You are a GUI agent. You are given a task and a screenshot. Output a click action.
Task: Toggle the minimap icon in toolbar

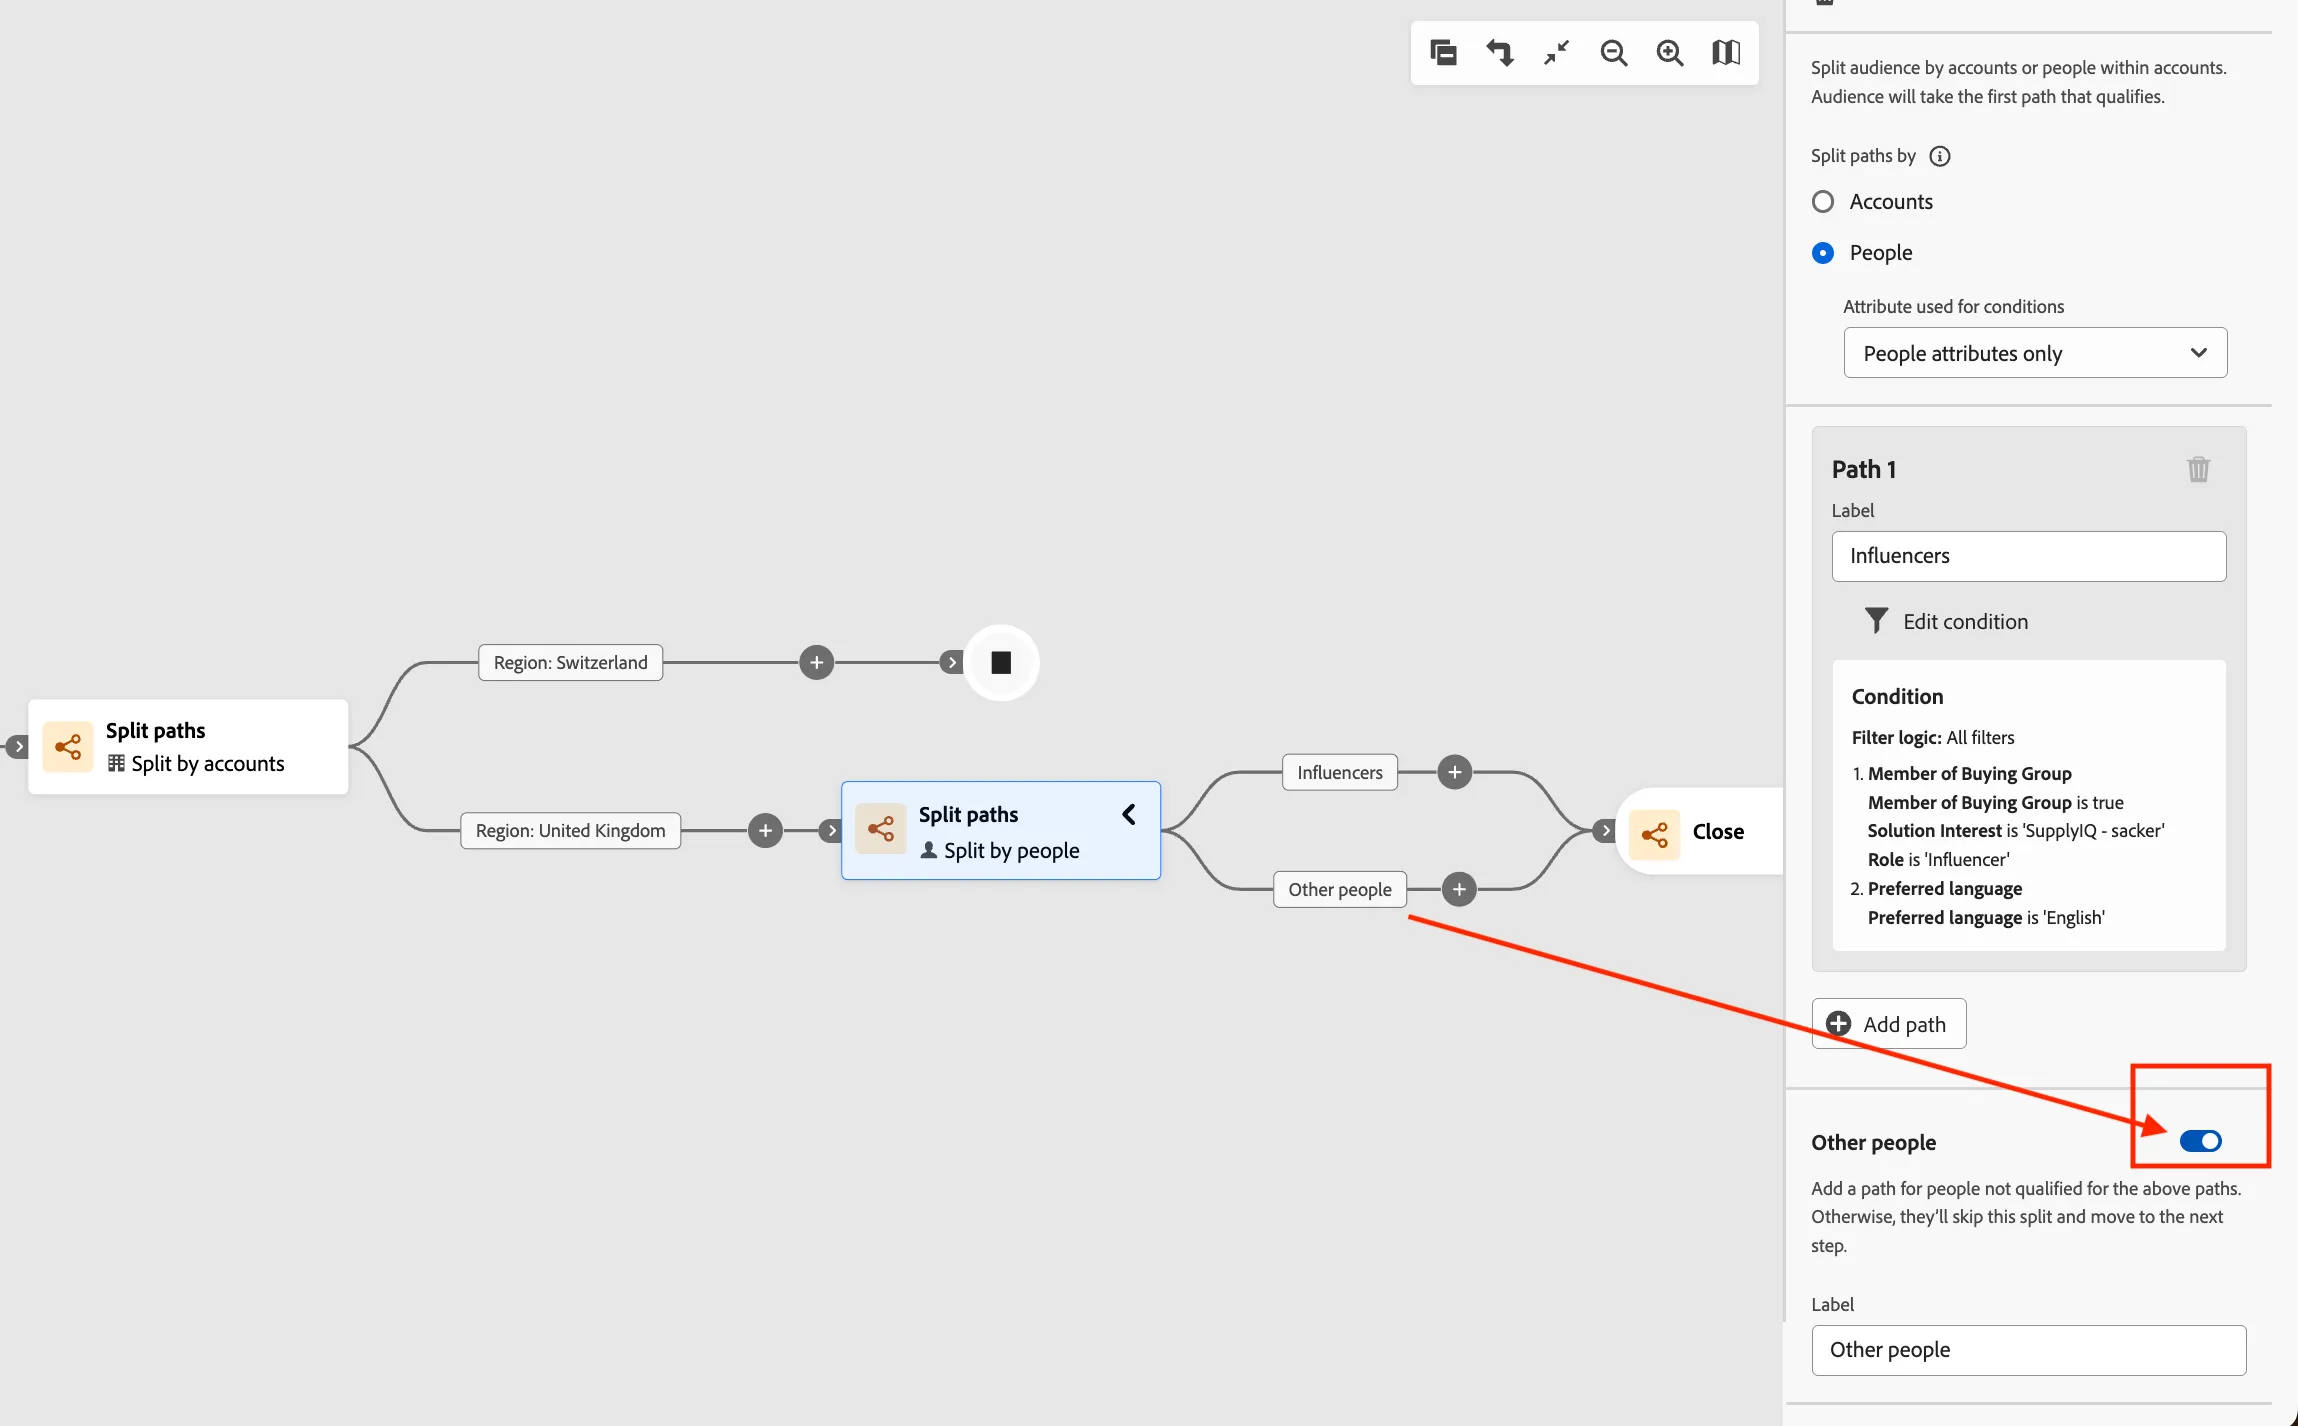[1726, 53]
